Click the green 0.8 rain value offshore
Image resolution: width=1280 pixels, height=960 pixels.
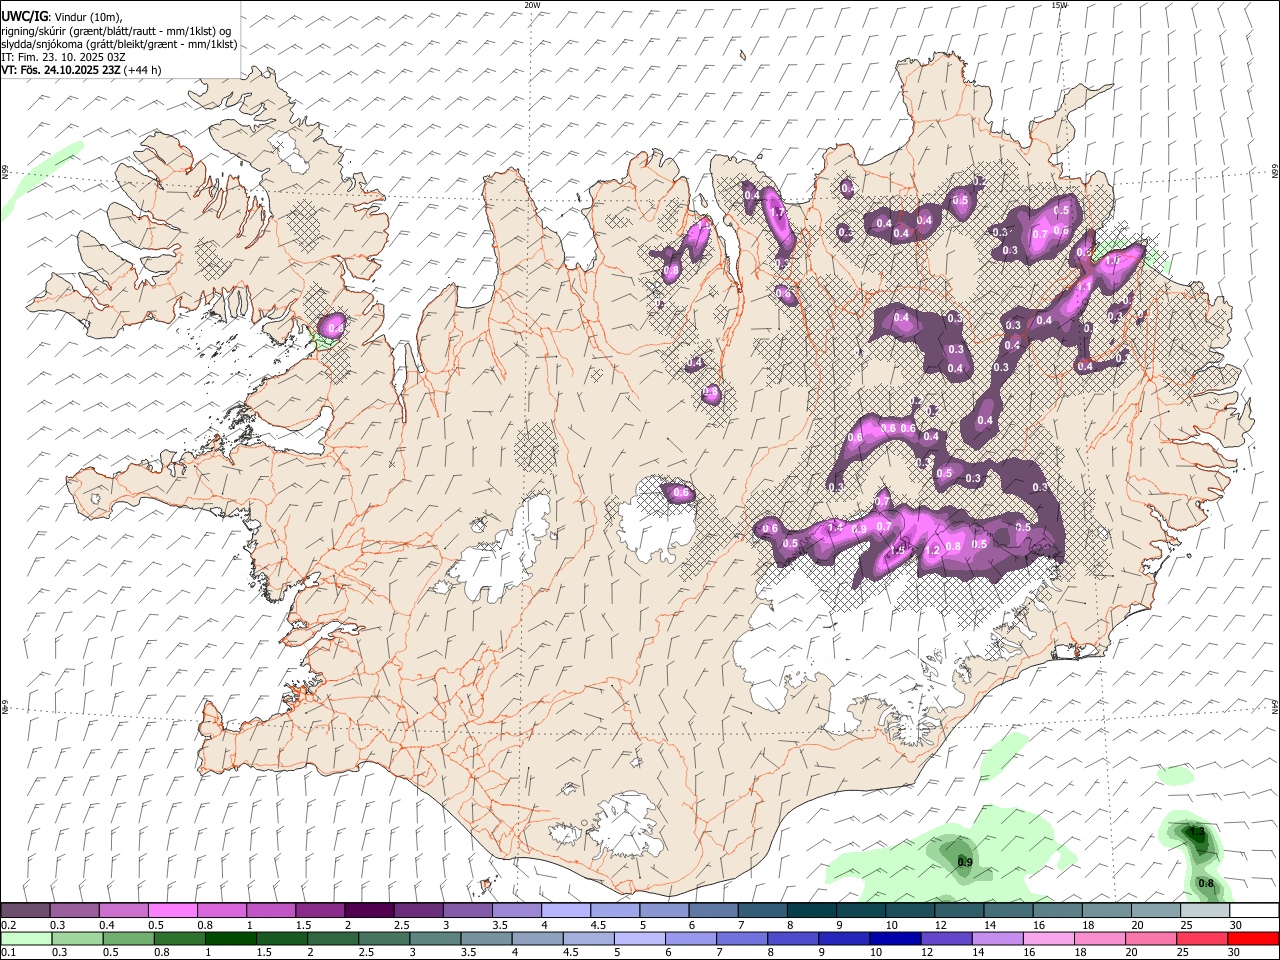point(1206,883)
